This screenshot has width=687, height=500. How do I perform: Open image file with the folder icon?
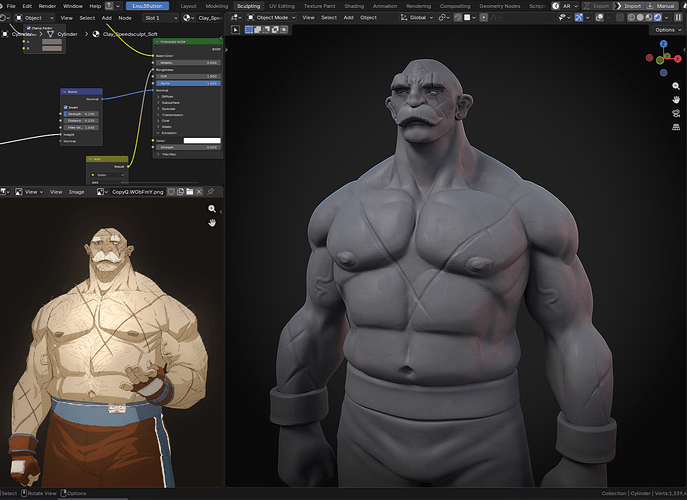click(190, 192)
